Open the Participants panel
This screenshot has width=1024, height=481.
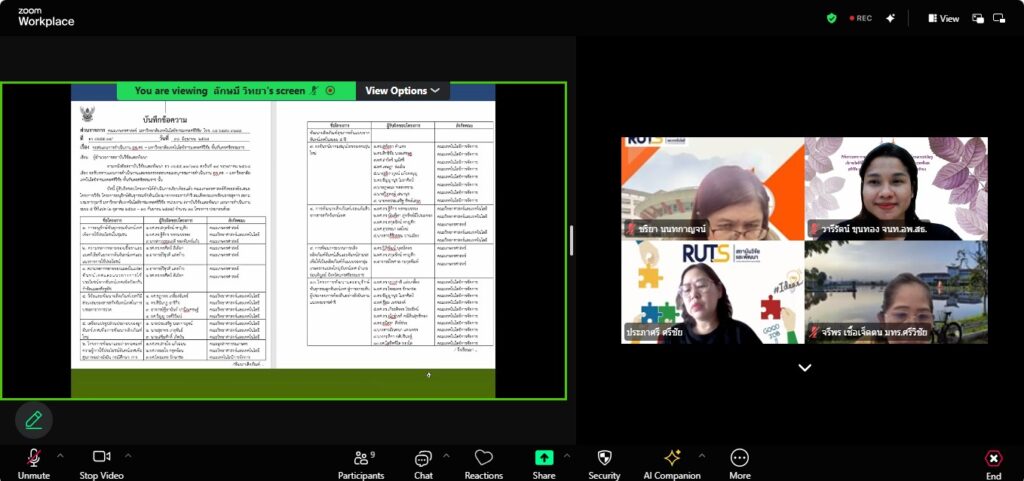(361, 464)
